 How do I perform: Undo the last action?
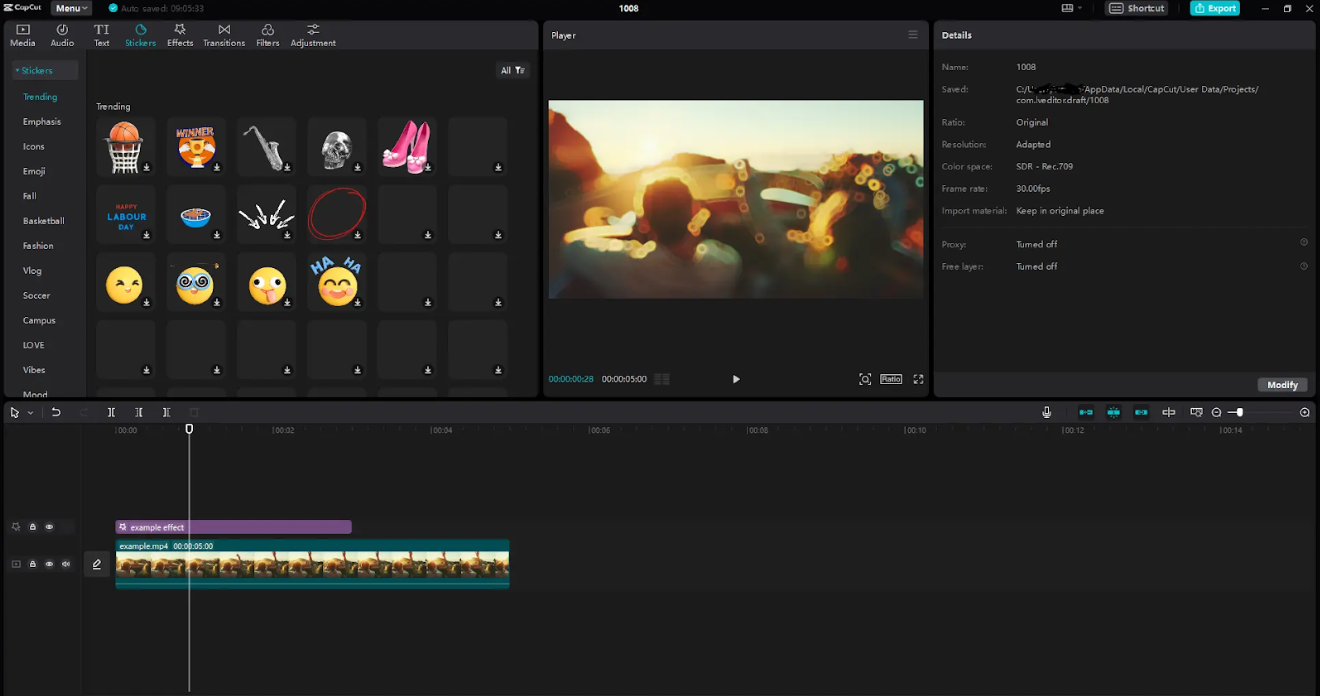tap(56, 413)
